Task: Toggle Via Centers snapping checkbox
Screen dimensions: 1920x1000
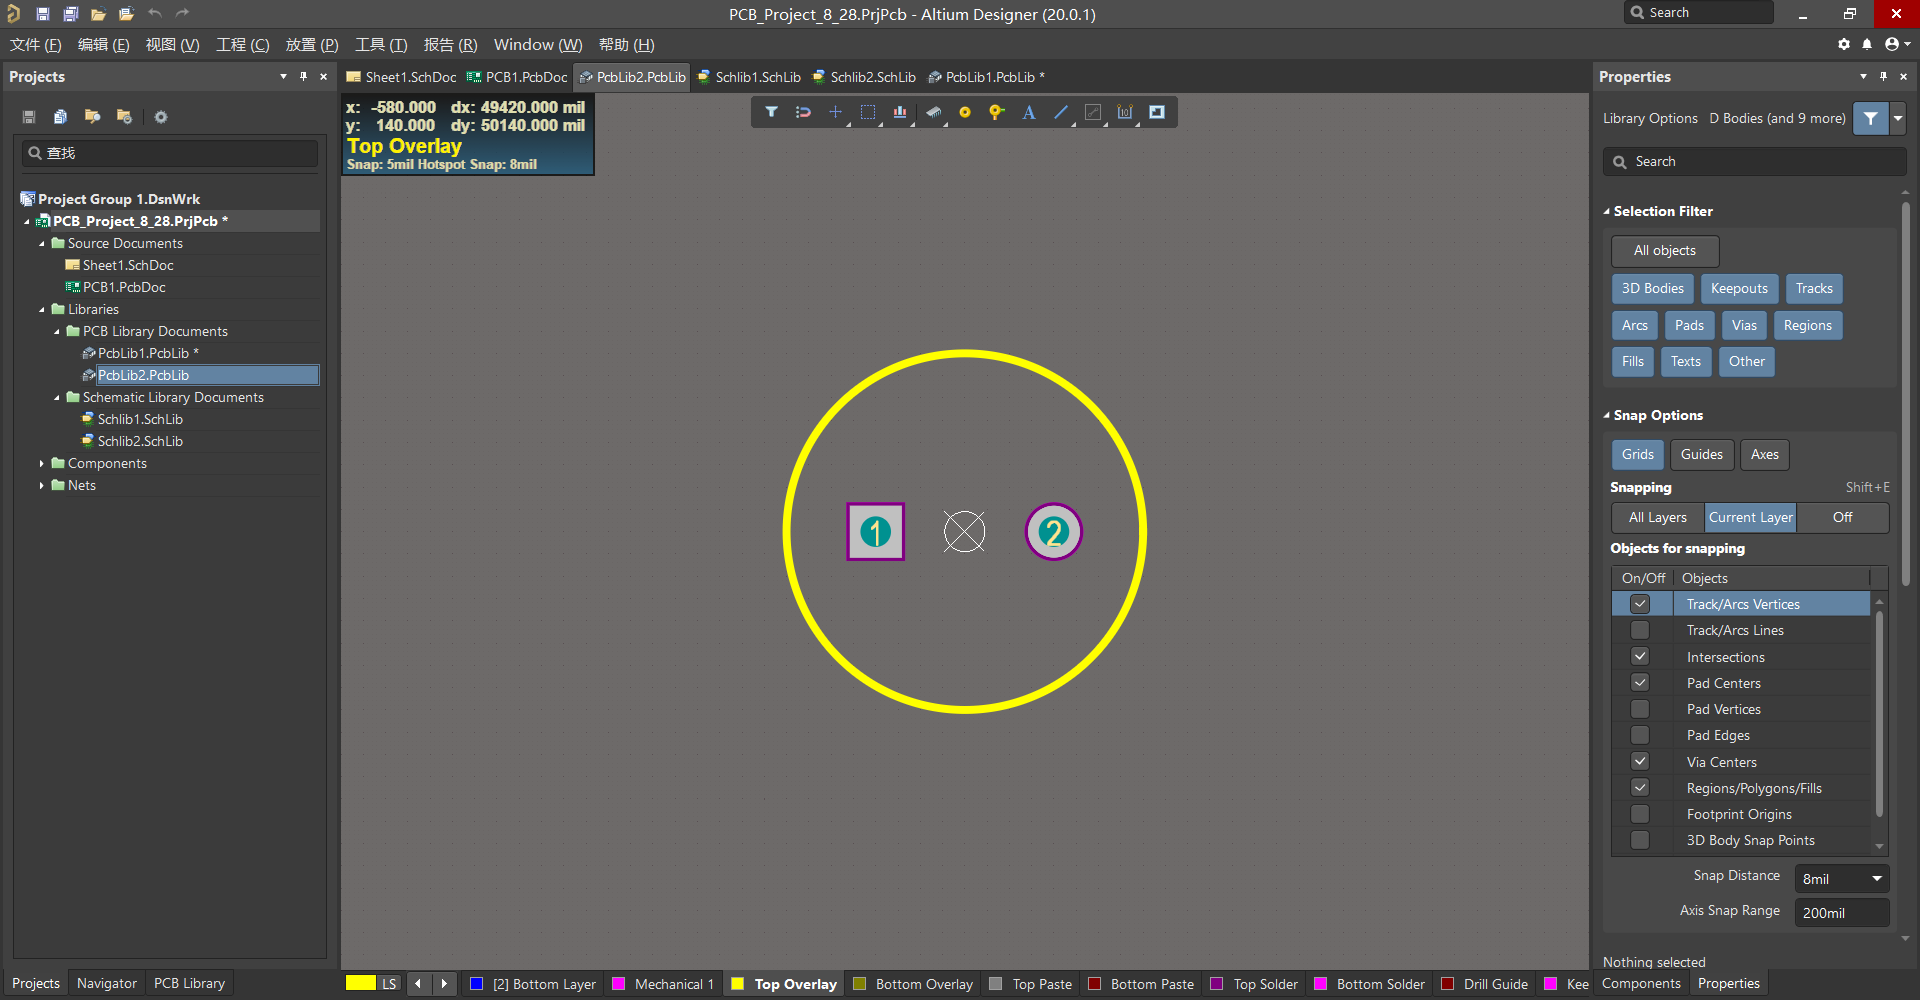Action: tap(1640, 762)
